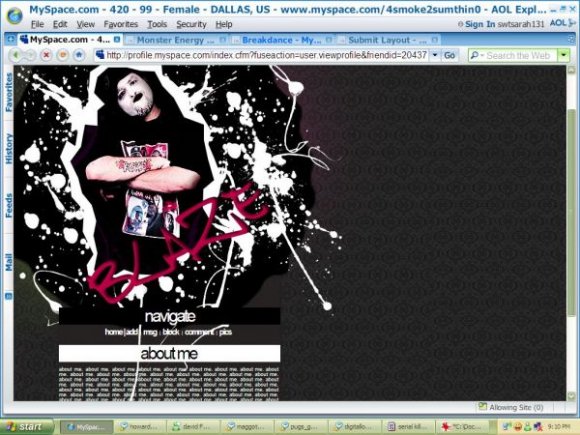Open the Feeds side panel
Viewport: 580px width, 435px height.
[x=8, y=206]
